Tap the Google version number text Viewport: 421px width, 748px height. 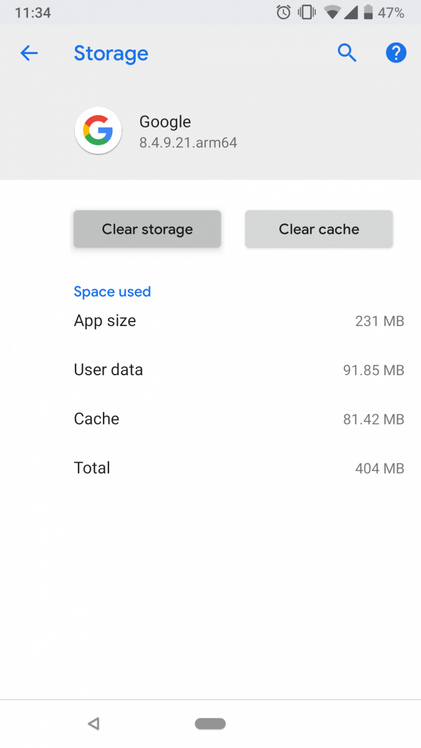pos(188,143)
